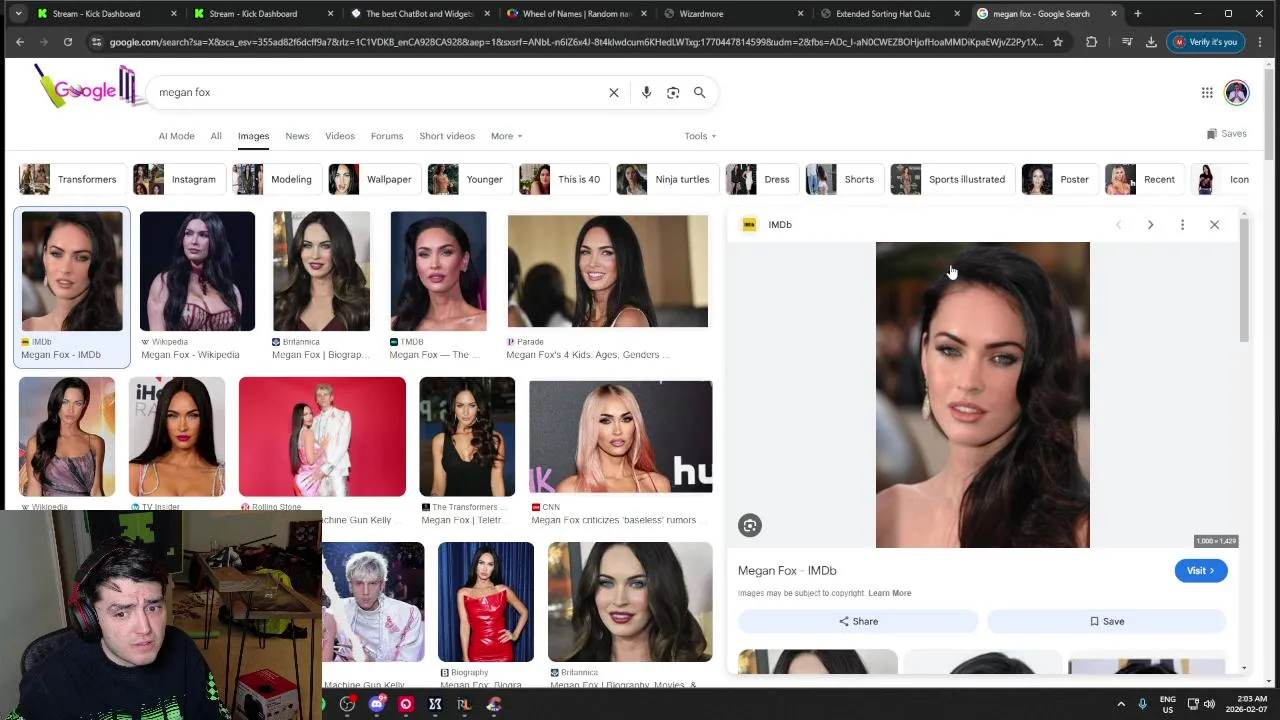1280x720 pixels.
Task: Open the Parade 4 Kids image thumbnail
Action: click(607, 271)
